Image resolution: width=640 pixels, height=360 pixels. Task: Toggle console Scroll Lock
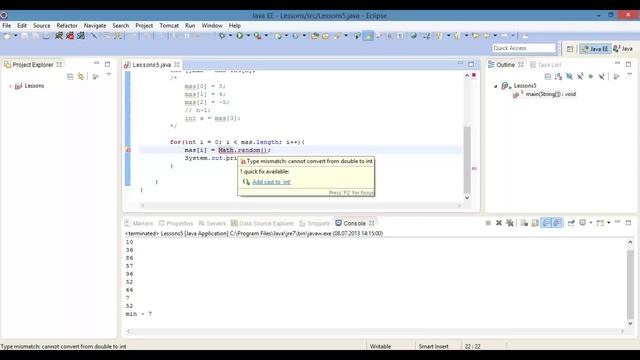[535, 223]
